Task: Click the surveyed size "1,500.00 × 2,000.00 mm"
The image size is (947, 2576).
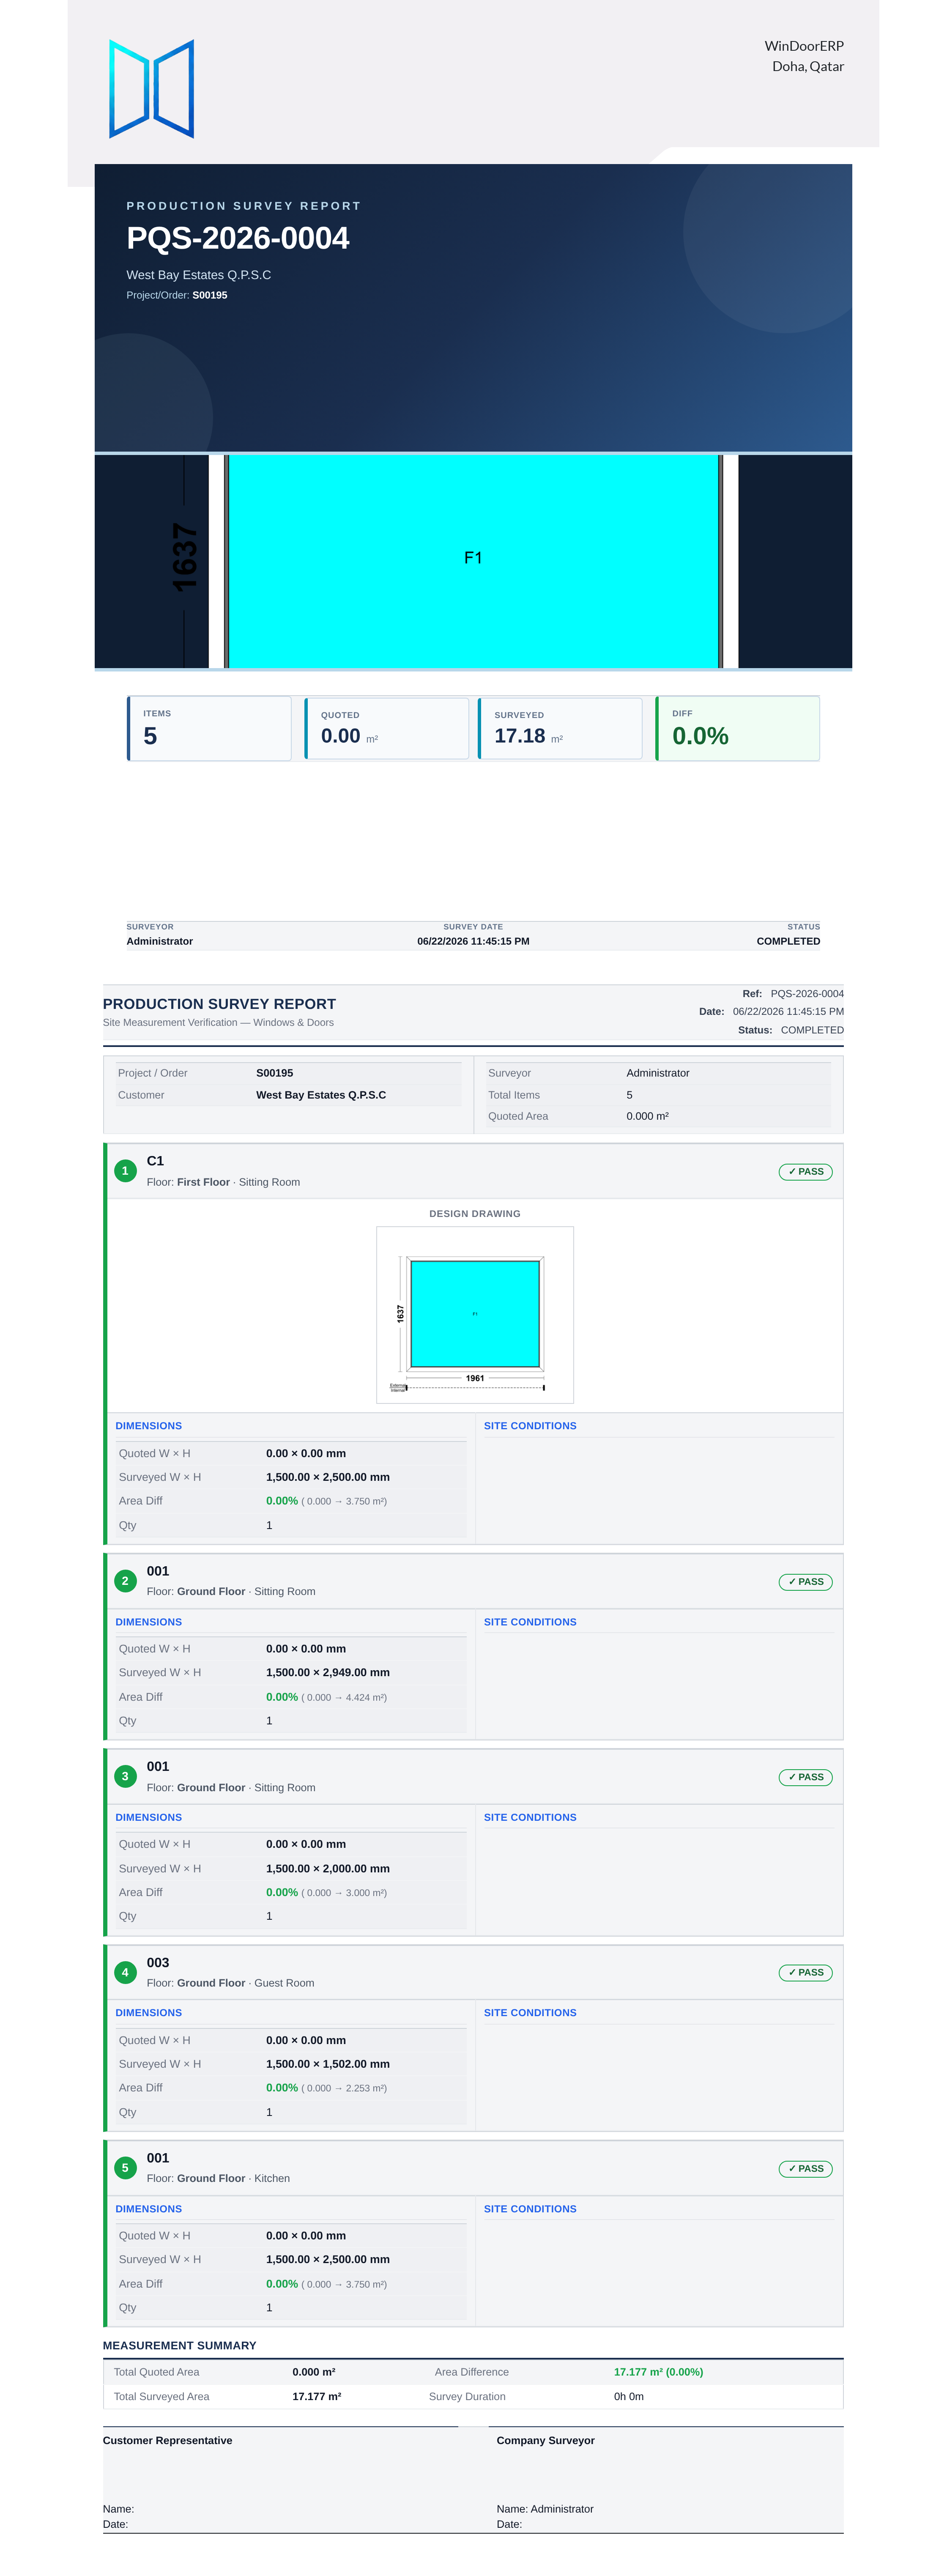Action: point(328,1868)
